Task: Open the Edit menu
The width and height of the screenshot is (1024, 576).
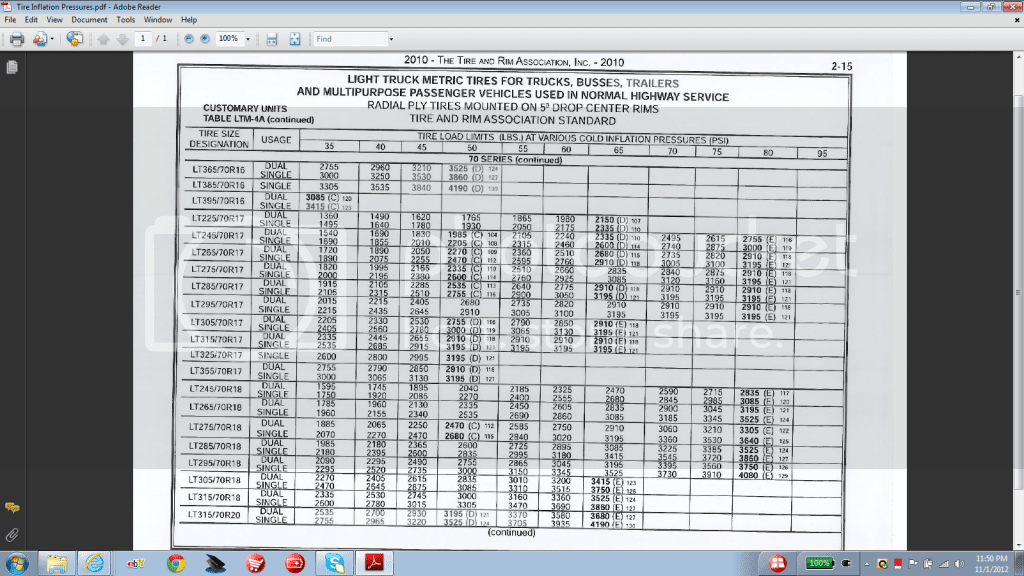Action: (x=31, y=20)
